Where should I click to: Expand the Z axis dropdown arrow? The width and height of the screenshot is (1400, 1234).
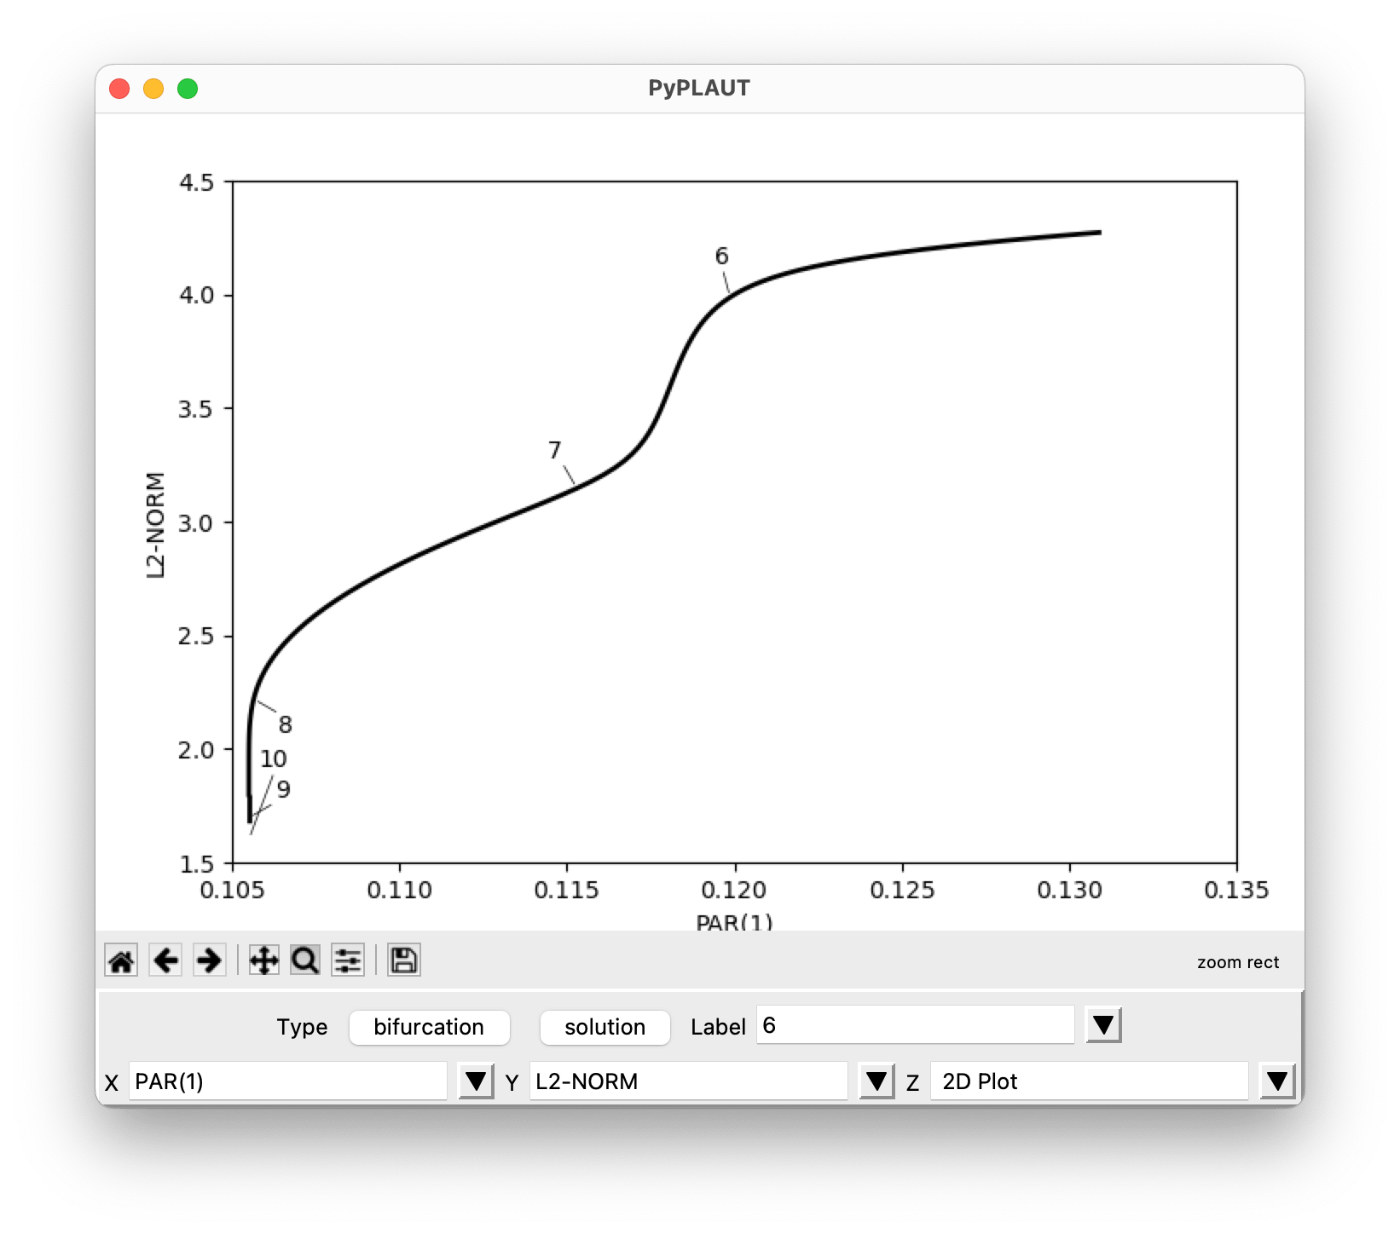[x=1278, y=1081]
